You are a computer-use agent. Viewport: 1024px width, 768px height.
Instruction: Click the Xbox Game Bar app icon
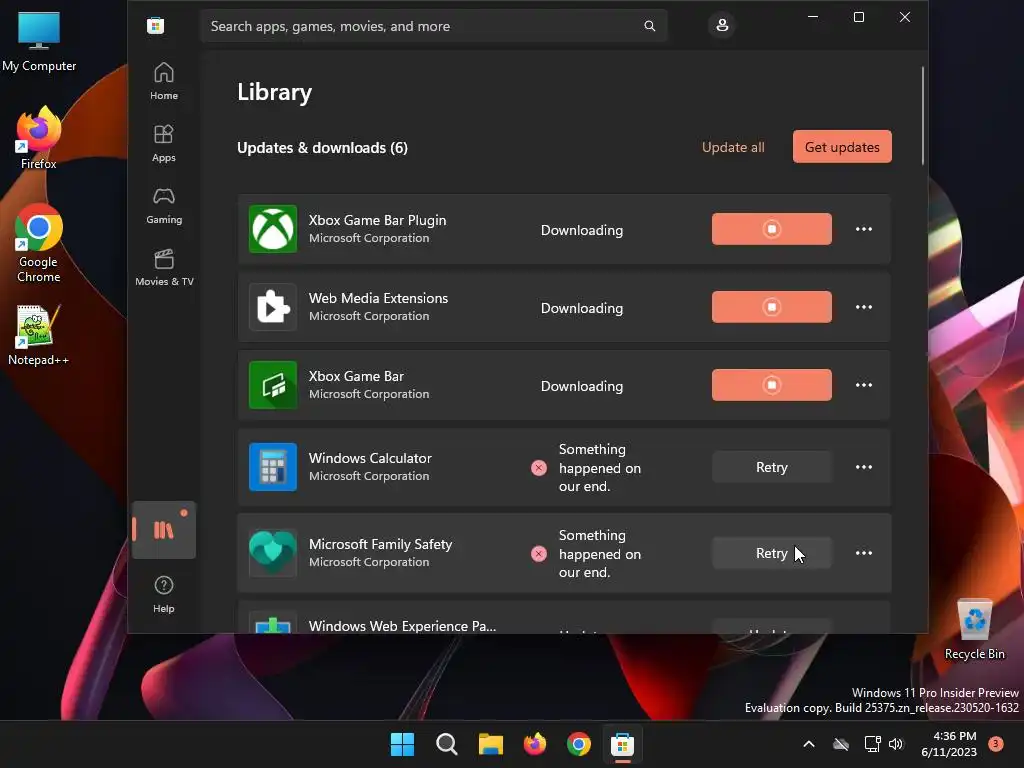click(x=273, y=385)
